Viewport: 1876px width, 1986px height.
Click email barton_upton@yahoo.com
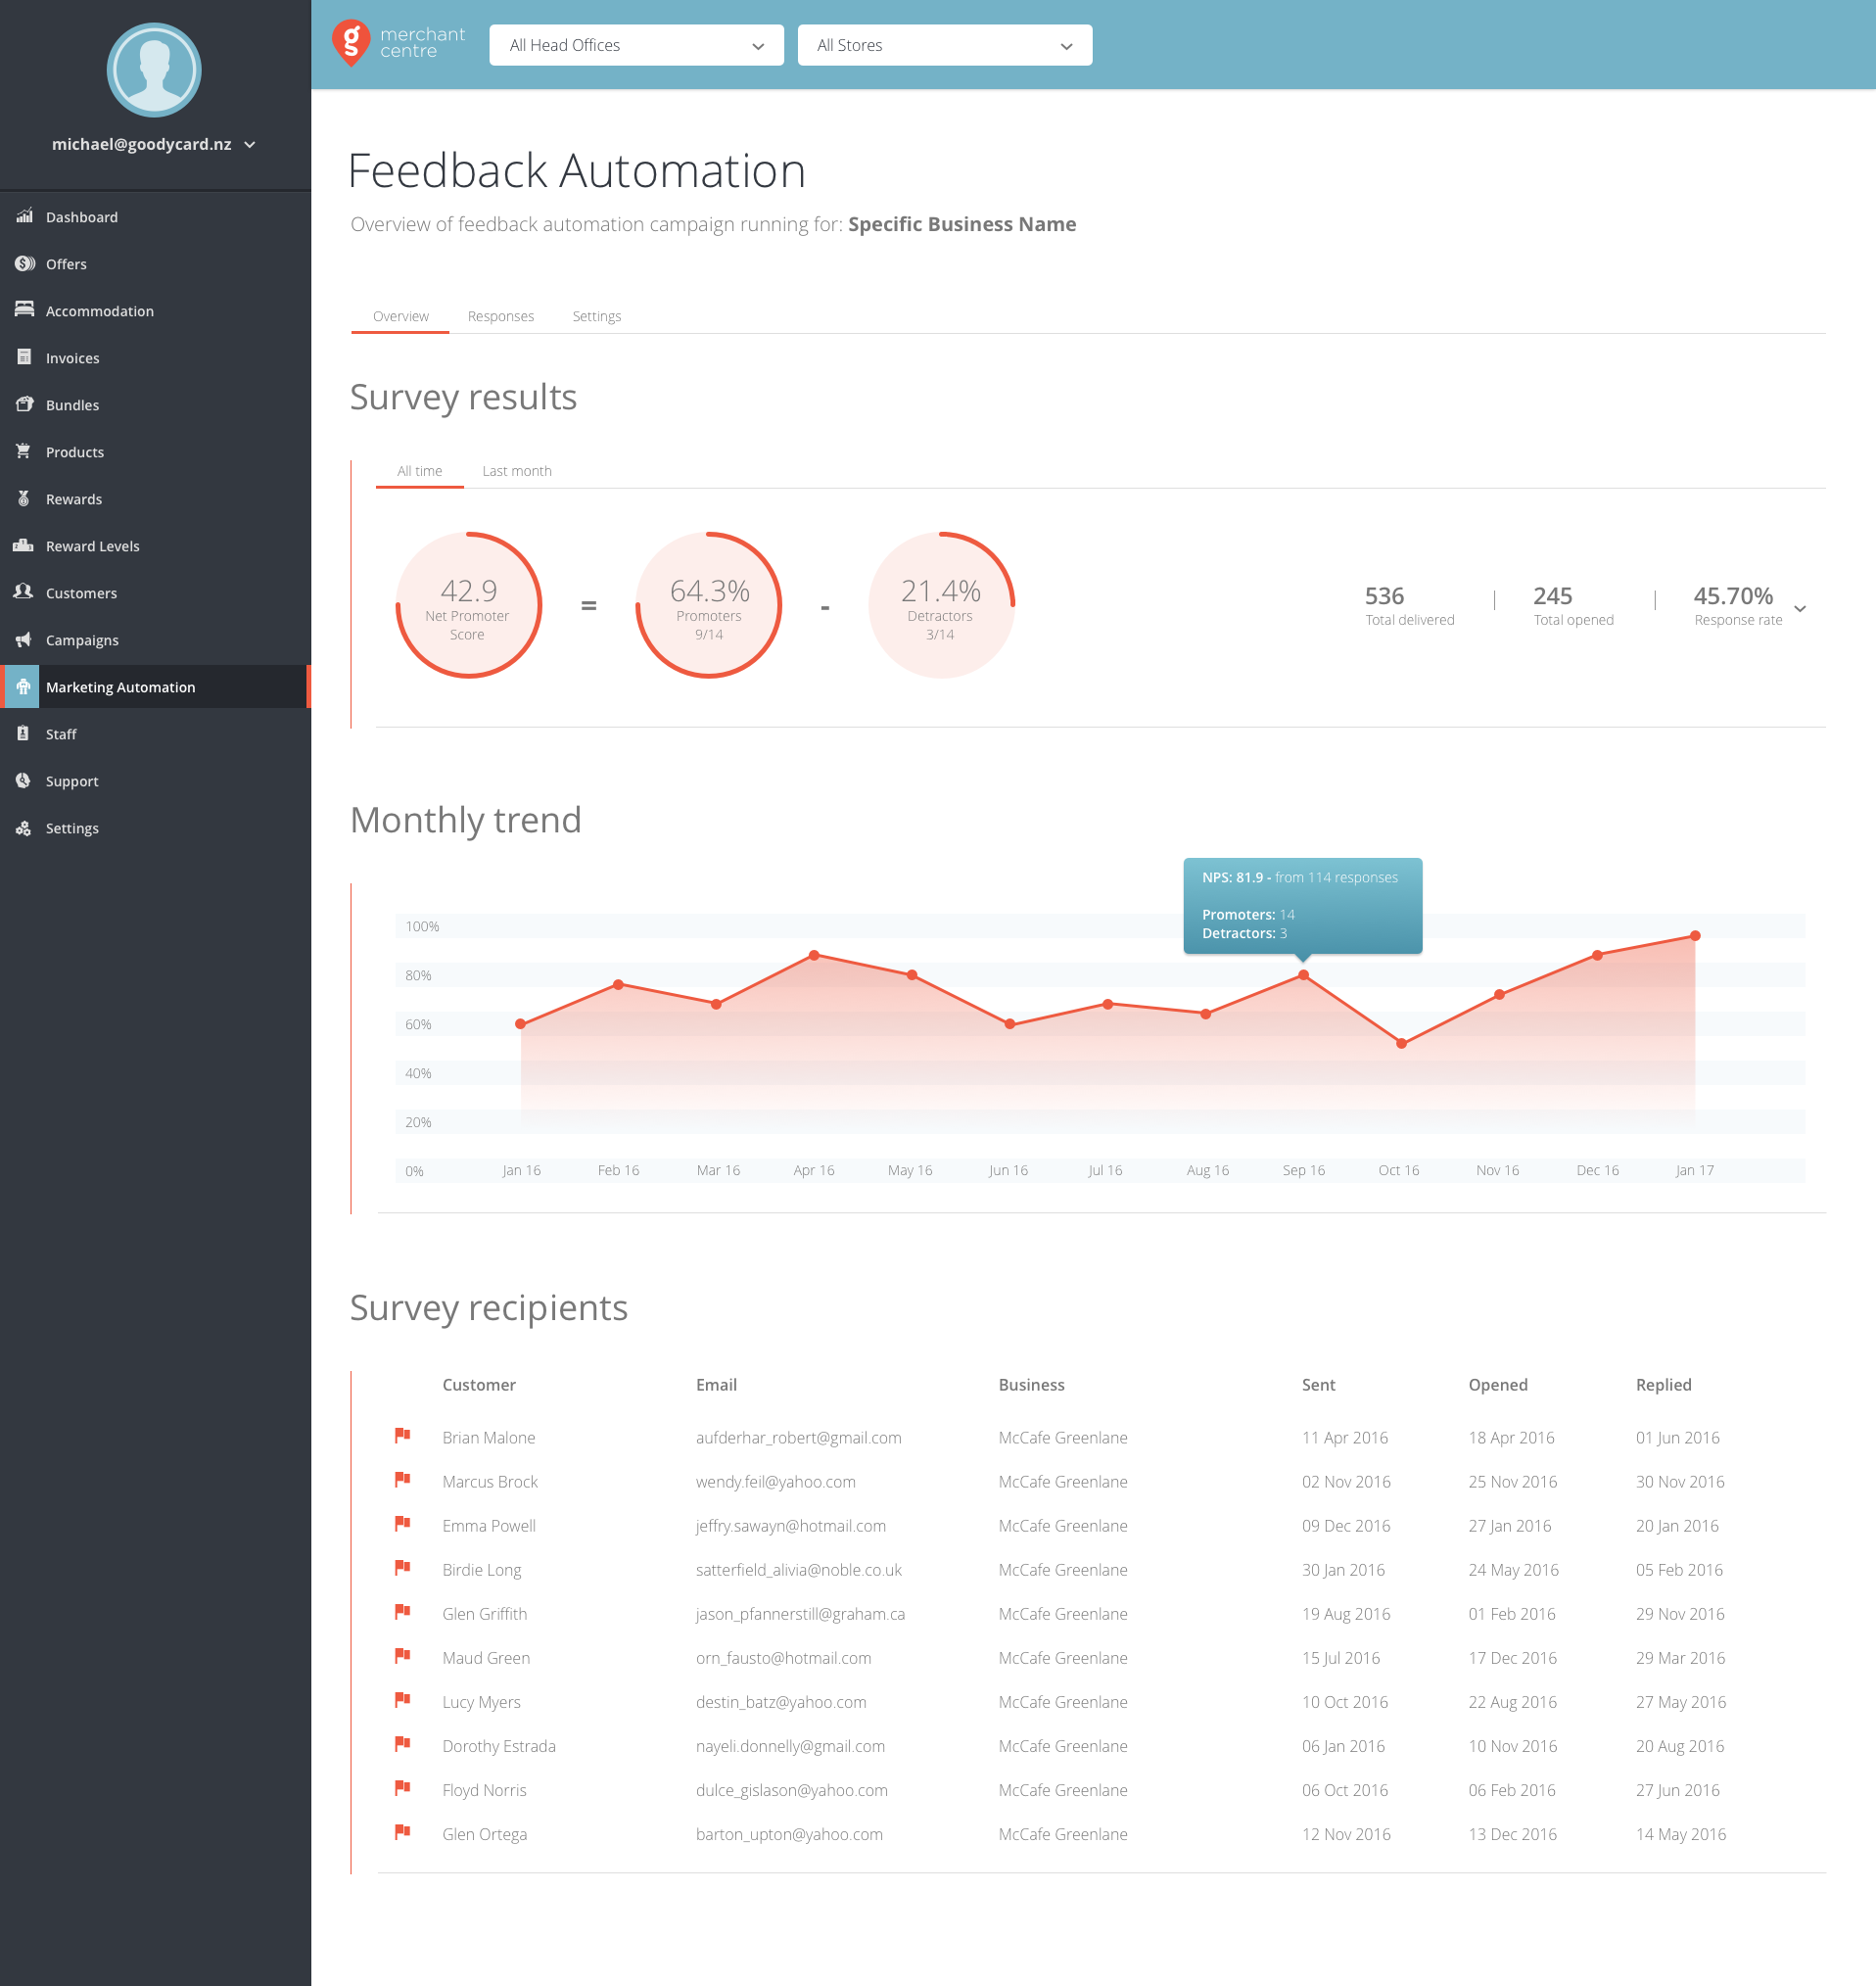tap(789, 1833)
